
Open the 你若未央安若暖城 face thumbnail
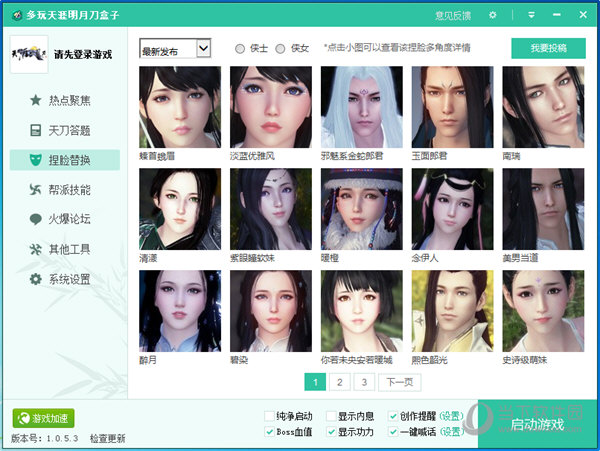click(x=362, y=311)
